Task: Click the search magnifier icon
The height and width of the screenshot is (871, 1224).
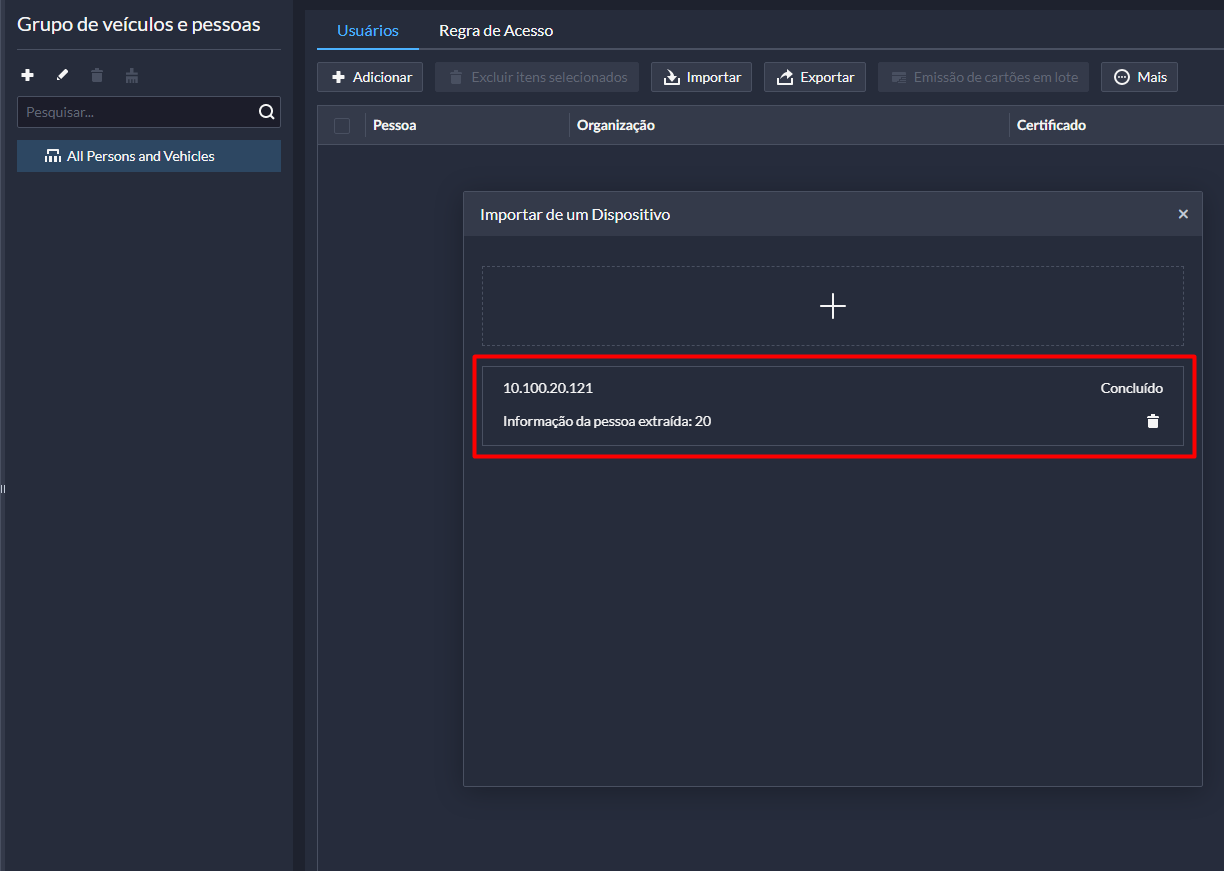Action: pyautogui.click(x=266, y=112)
